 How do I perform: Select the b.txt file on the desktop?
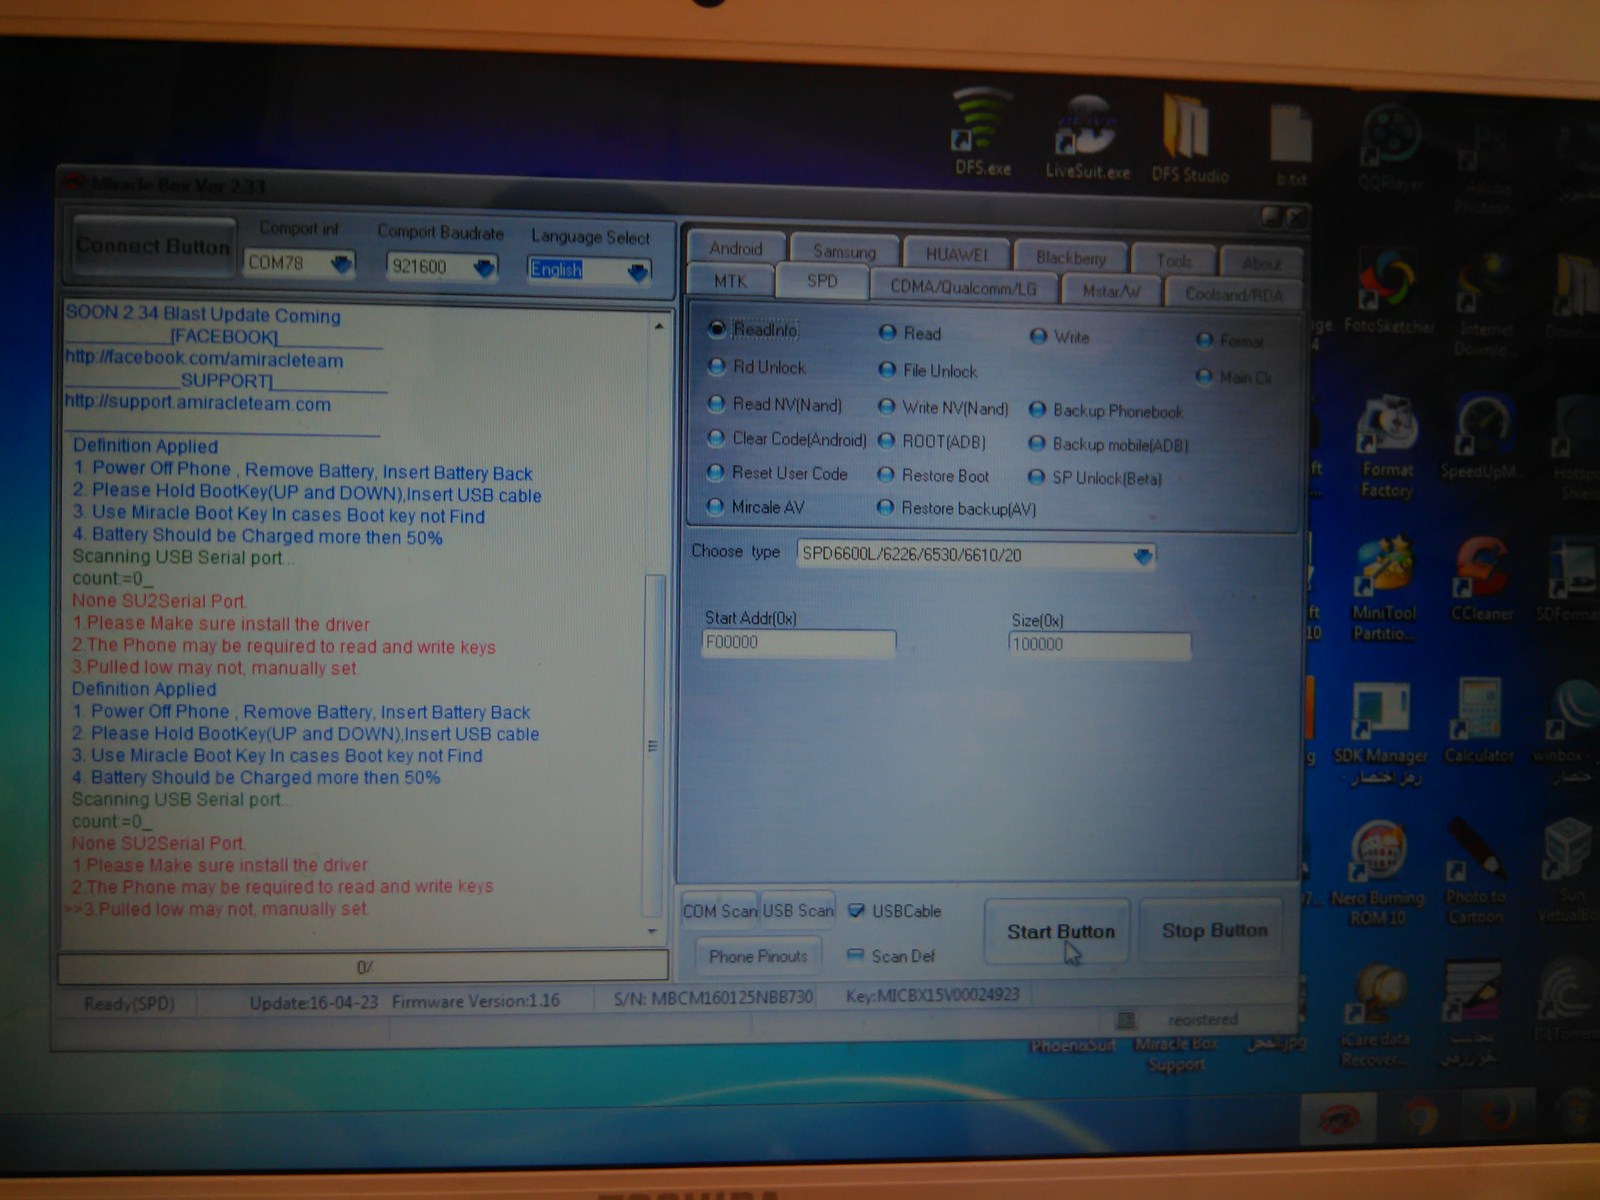(x=1291, y=145)
